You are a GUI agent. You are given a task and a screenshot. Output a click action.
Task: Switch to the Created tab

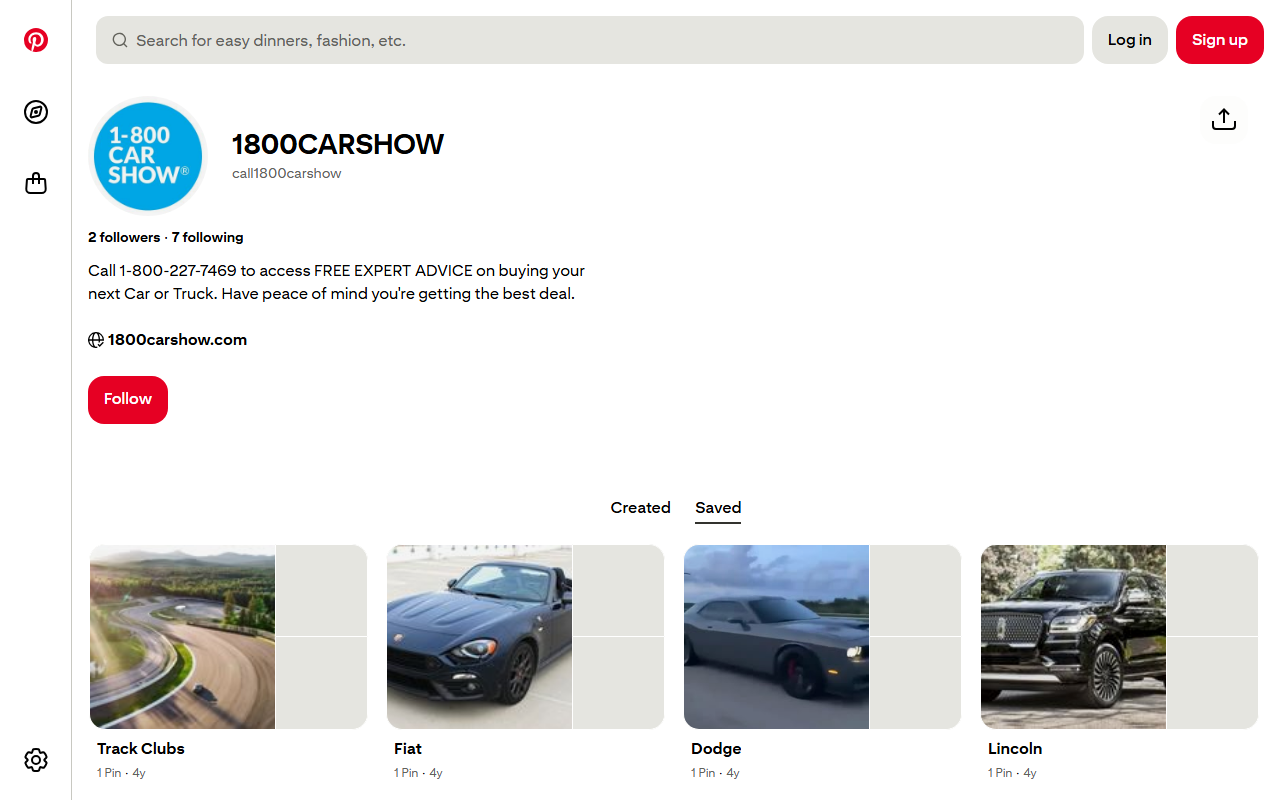(640, 508)
